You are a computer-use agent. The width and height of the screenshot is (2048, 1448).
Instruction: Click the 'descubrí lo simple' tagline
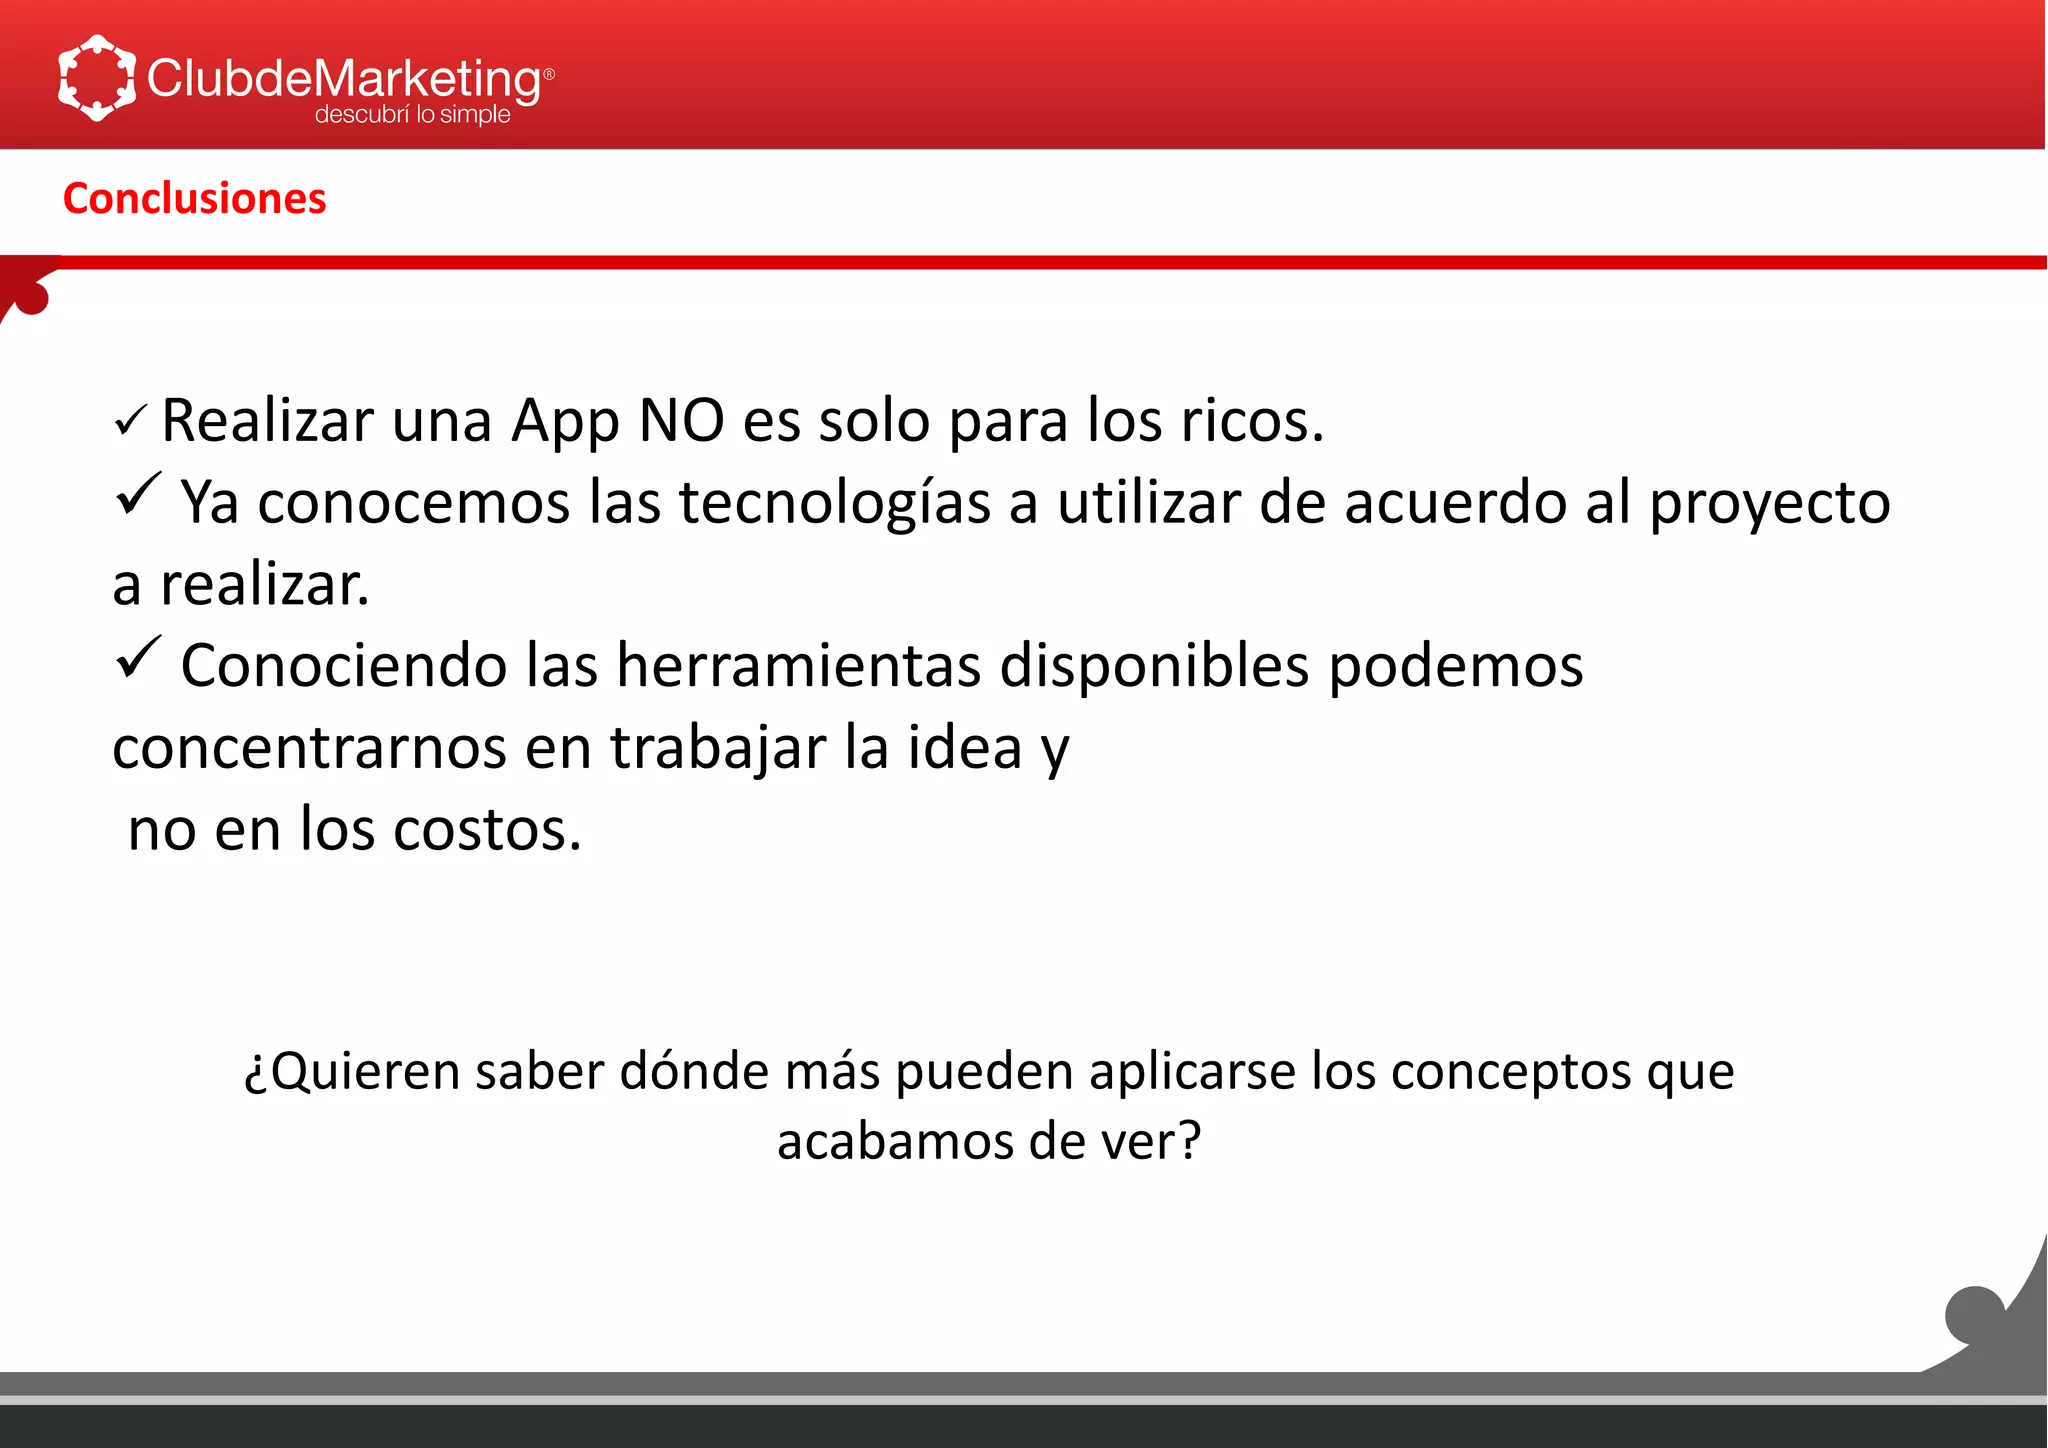pyautogui.click(x=413, y=114)
